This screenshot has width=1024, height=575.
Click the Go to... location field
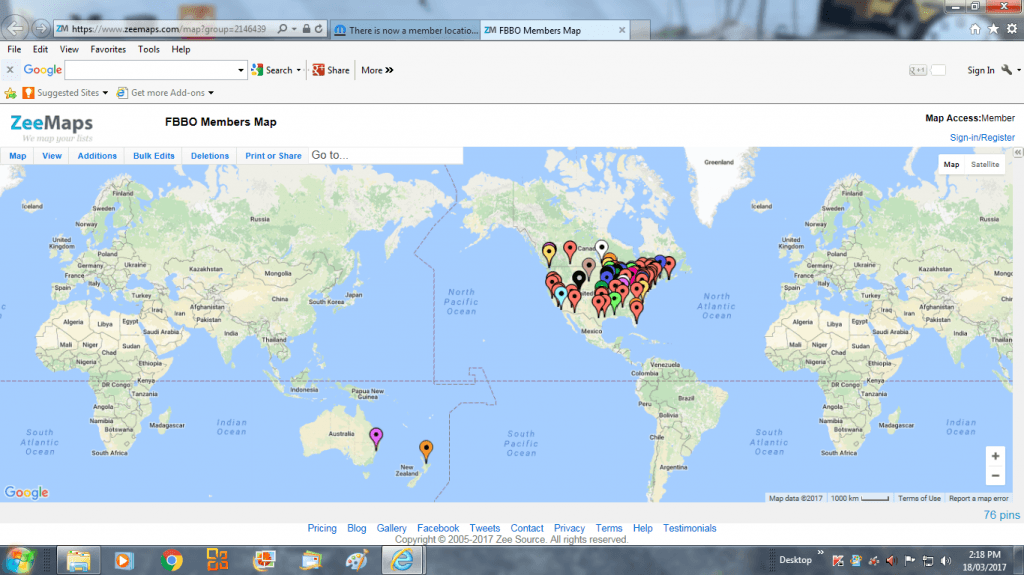coord(385,155)
